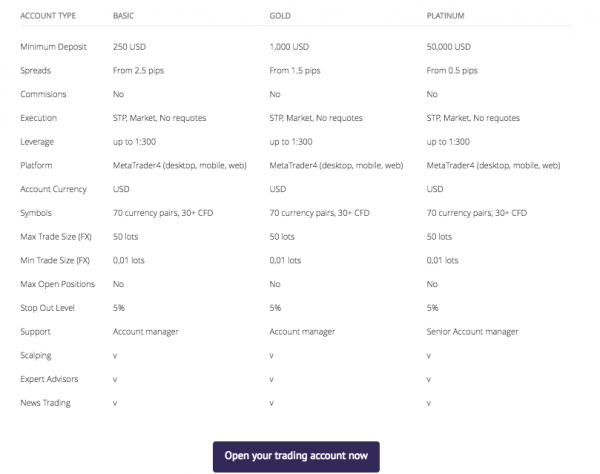Screen dimensions: 600x474
Task: Click the News Trading checkmark under BASIC
Action: click(x=115, y=403)
